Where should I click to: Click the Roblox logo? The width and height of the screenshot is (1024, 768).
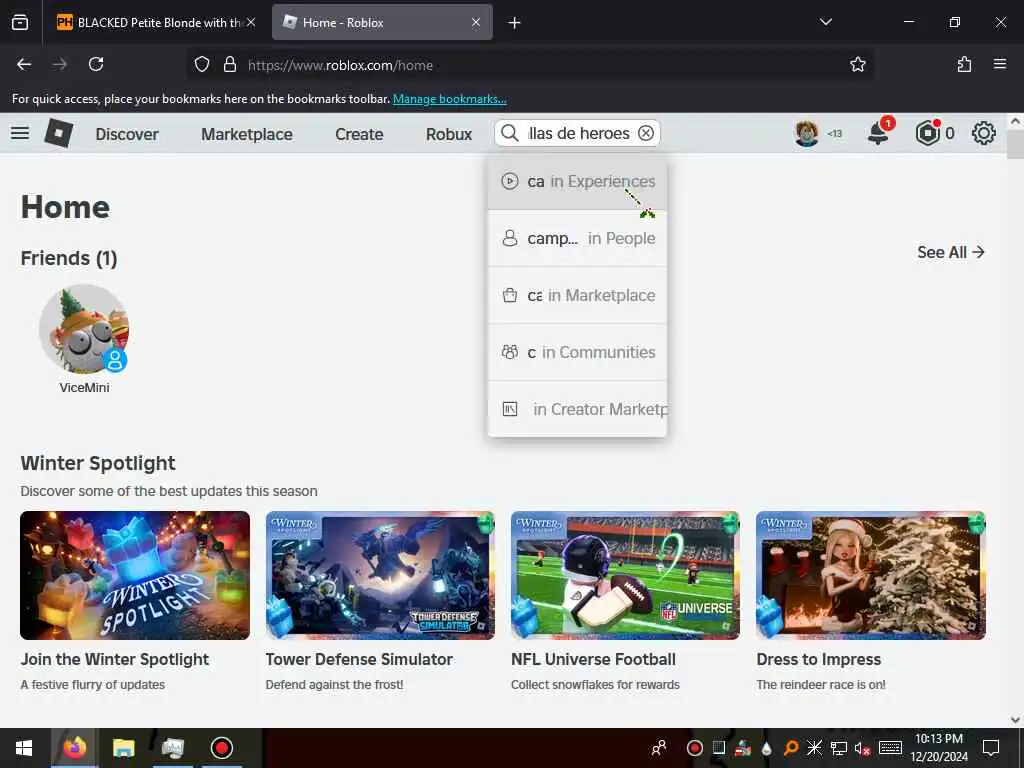(59, 133)
